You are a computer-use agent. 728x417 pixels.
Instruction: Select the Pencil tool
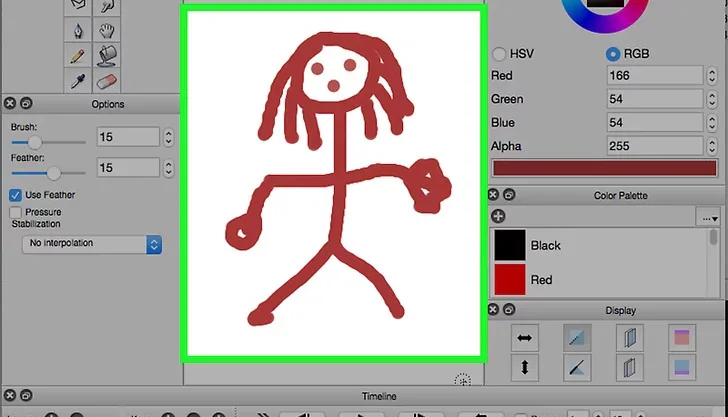78,56
